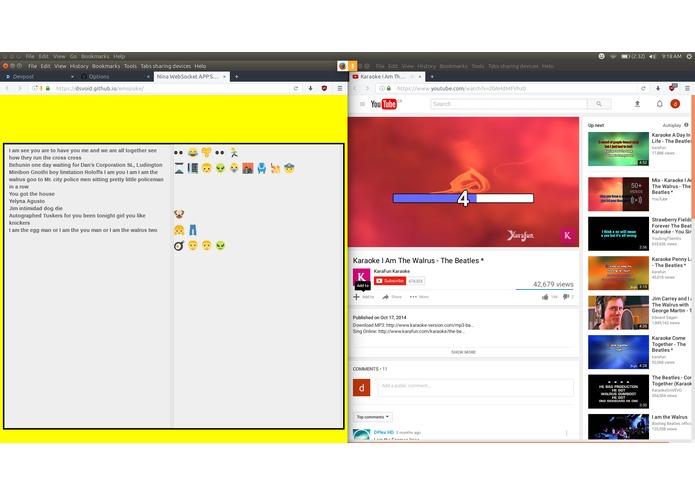Click the KaraFun Karaoke channel avatar

(361, 277)
